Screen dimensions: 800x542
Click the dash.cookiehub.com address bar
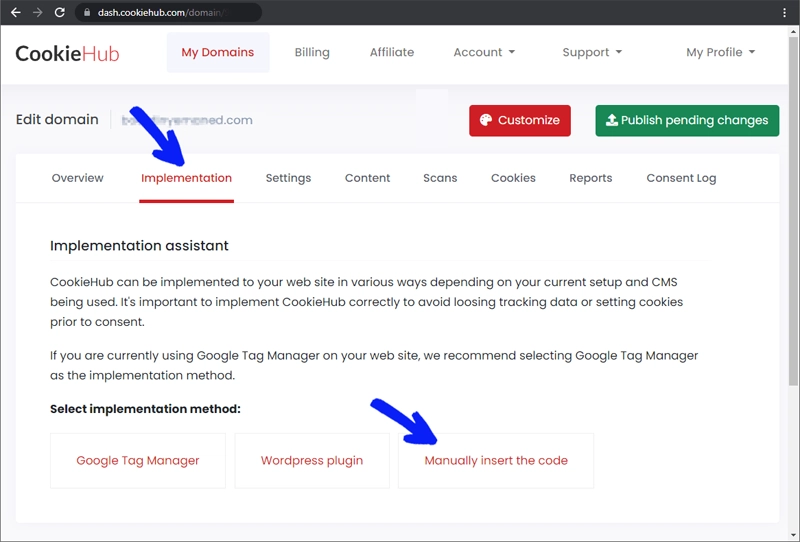pos(168,12)
